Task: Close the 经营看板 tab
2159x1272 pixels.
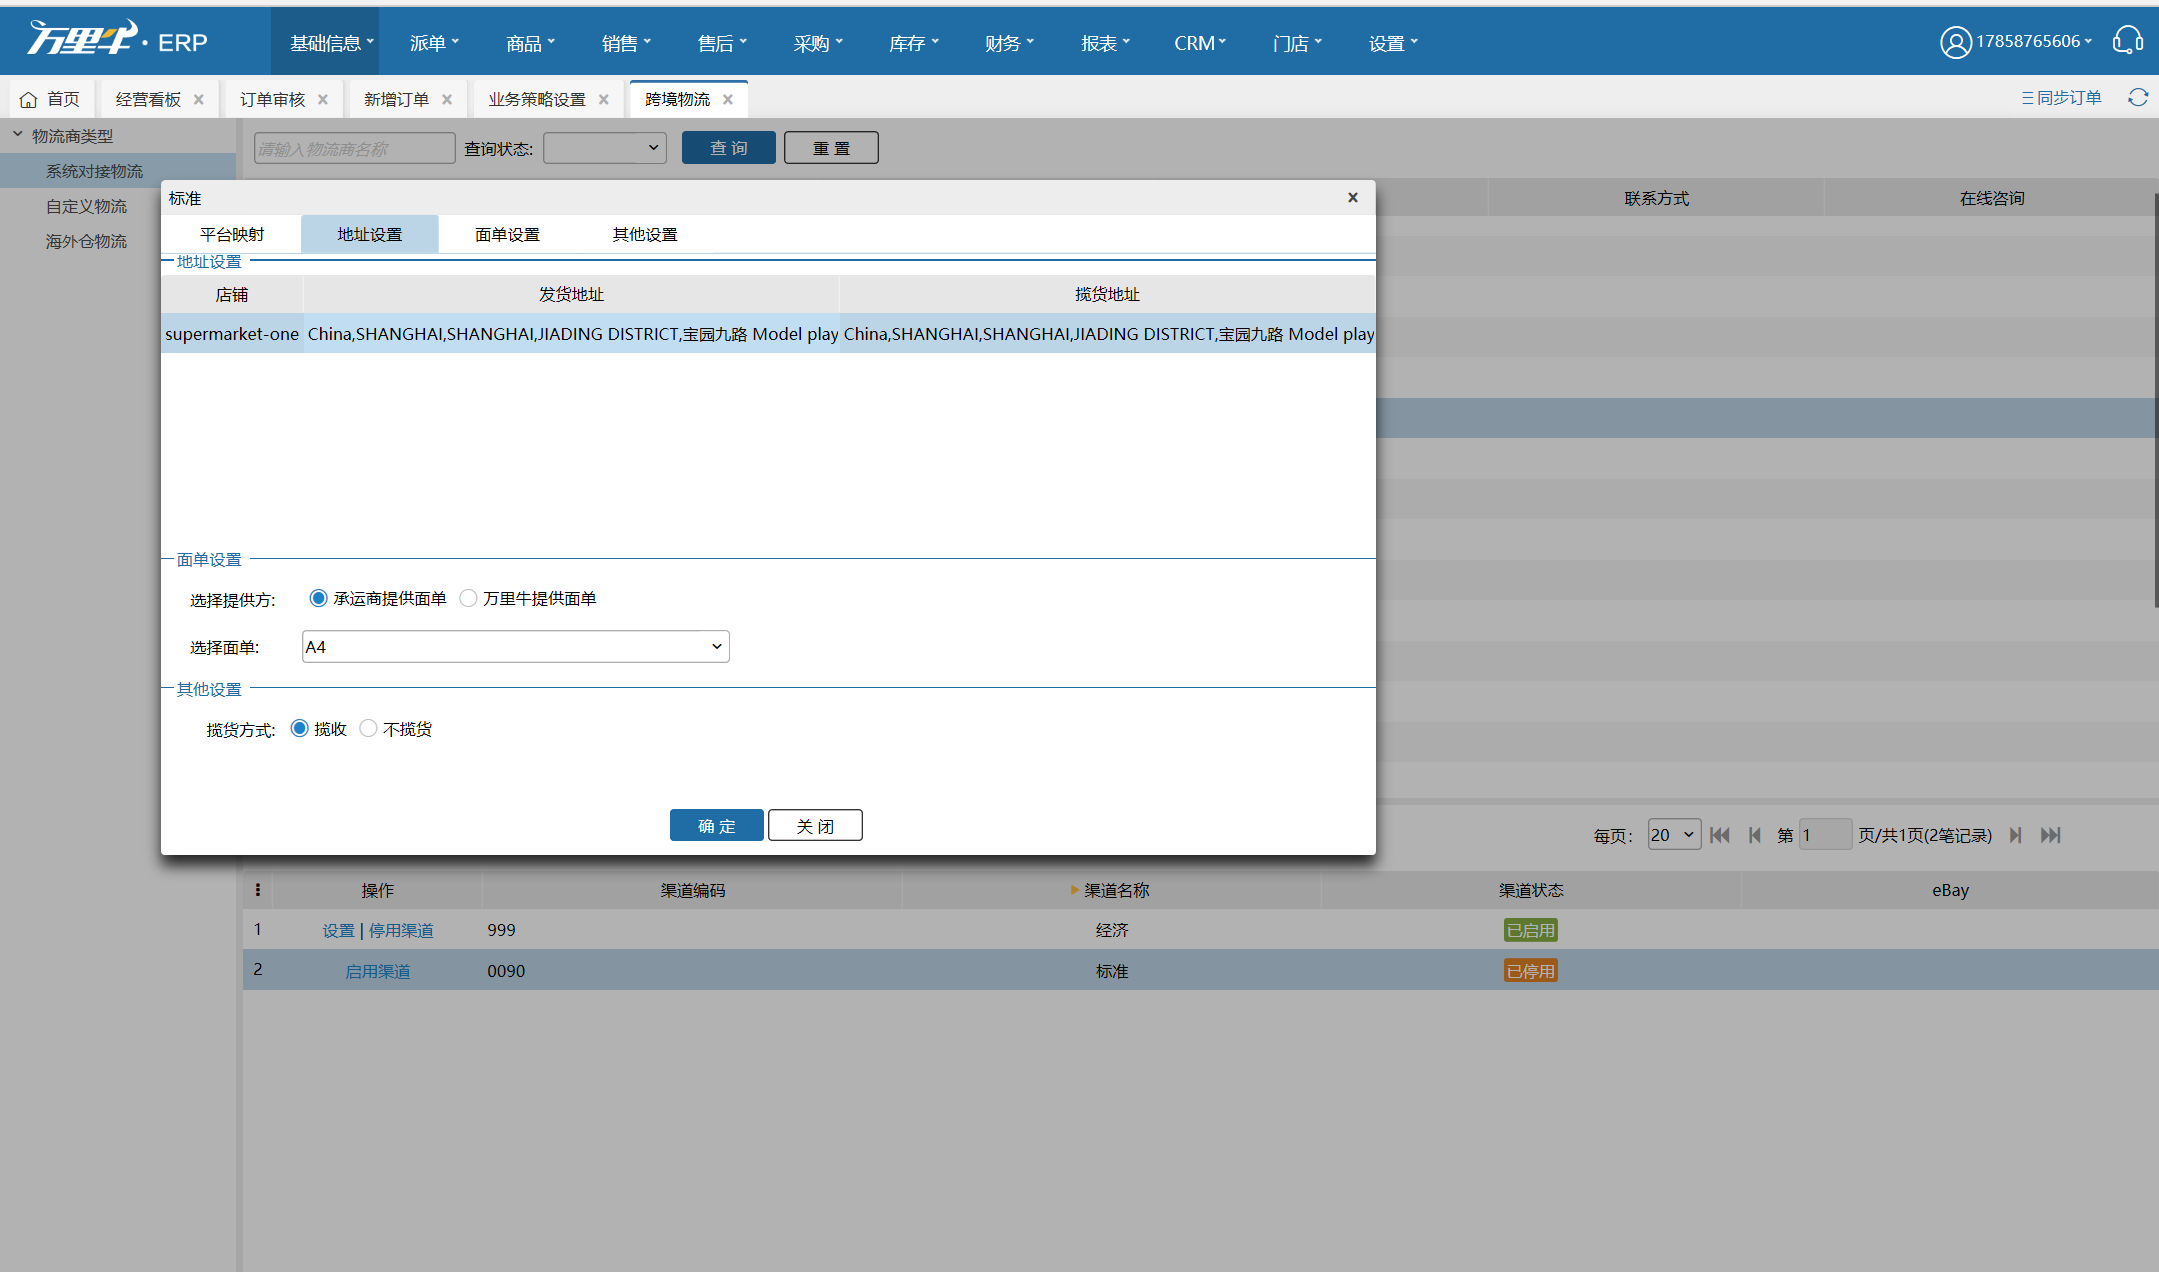Action: click(x=199, y=99)
